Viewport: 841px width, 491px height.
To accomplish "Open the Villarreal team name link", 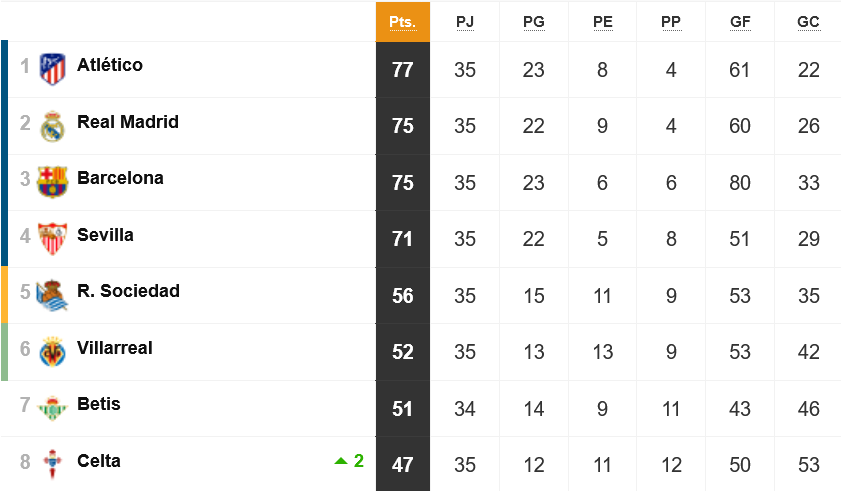I will (115, 348).
